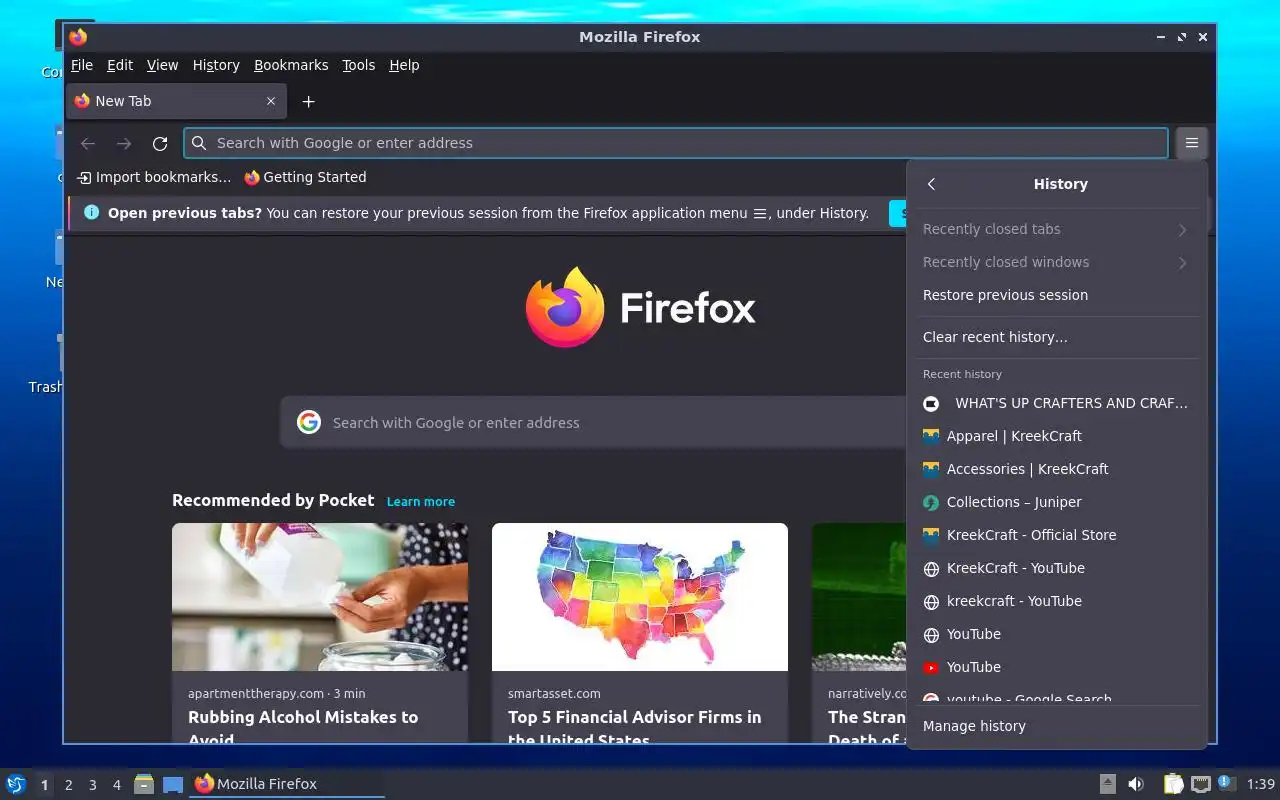Open the View menu
1280x800 pixels.
click(162, 65)
